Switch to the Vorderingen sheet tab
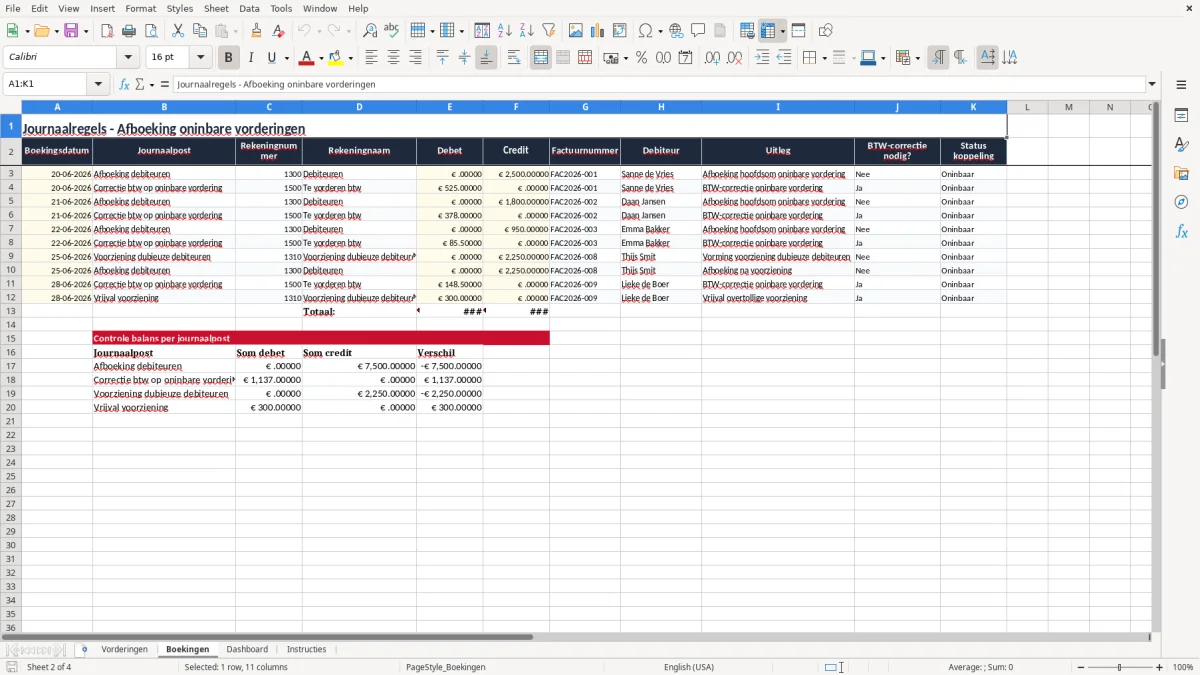Screen dimensions: 1200x675 coord(124,649)
